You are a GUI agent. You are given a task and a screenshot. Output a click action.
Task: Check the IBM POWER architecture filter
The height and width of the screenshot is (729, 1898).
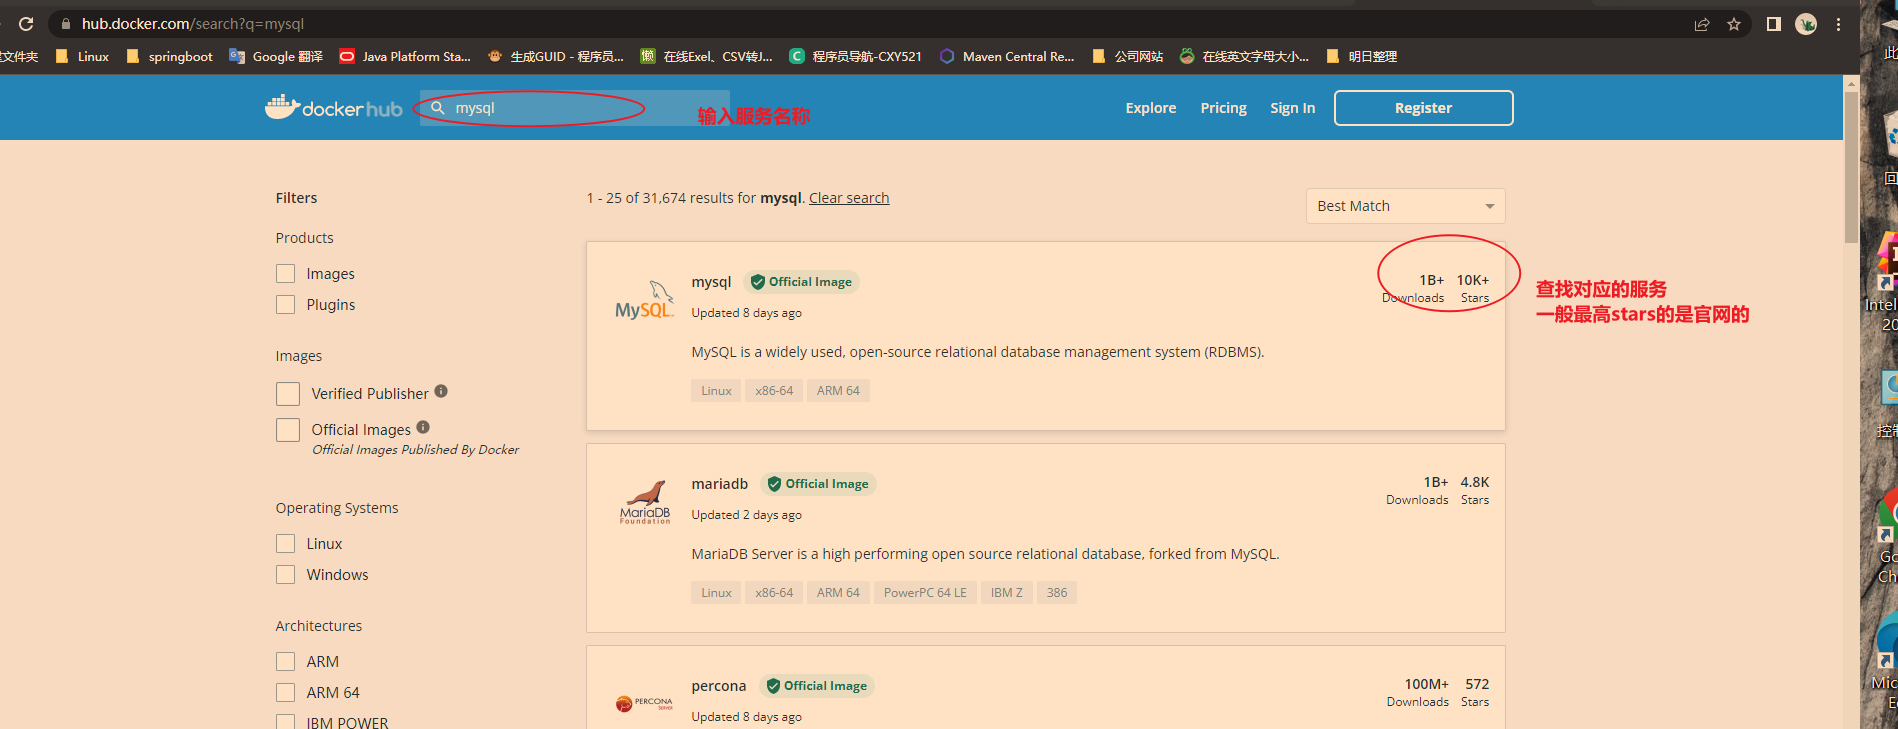coord(286,722)
